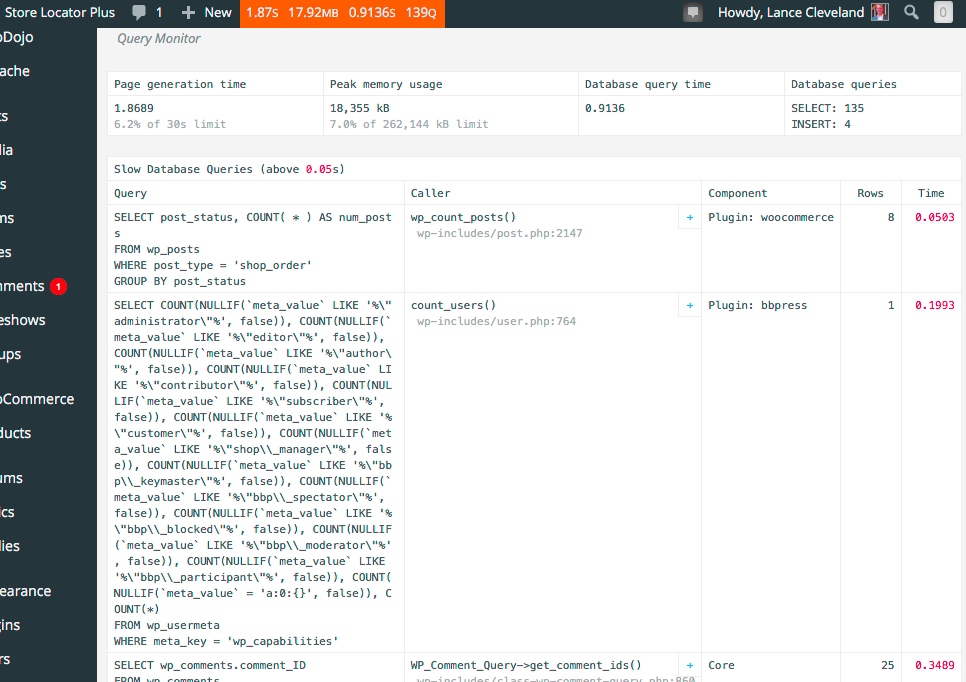Click the speech bubble icon near Howdy
This screenshot has height=682, width=966.
pos(694,13)
